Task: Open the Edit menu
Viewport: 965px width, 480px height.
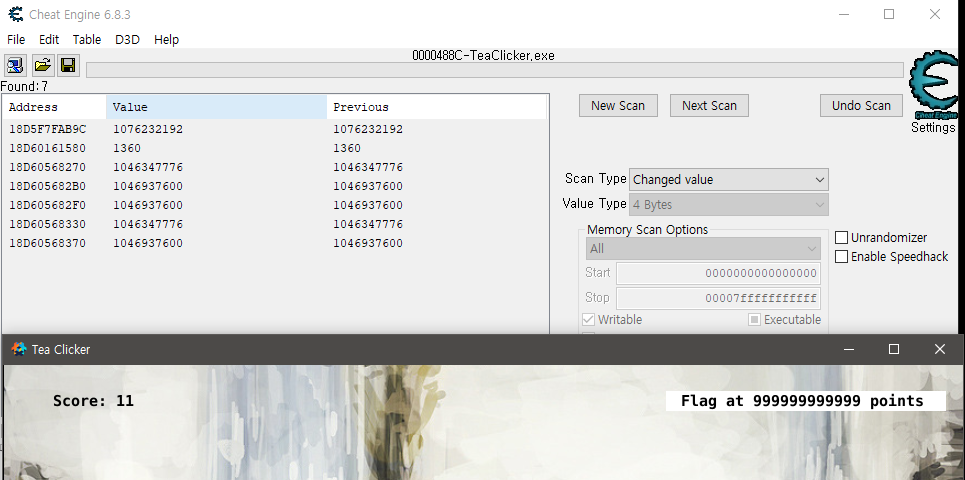Action: pos(49,39)
